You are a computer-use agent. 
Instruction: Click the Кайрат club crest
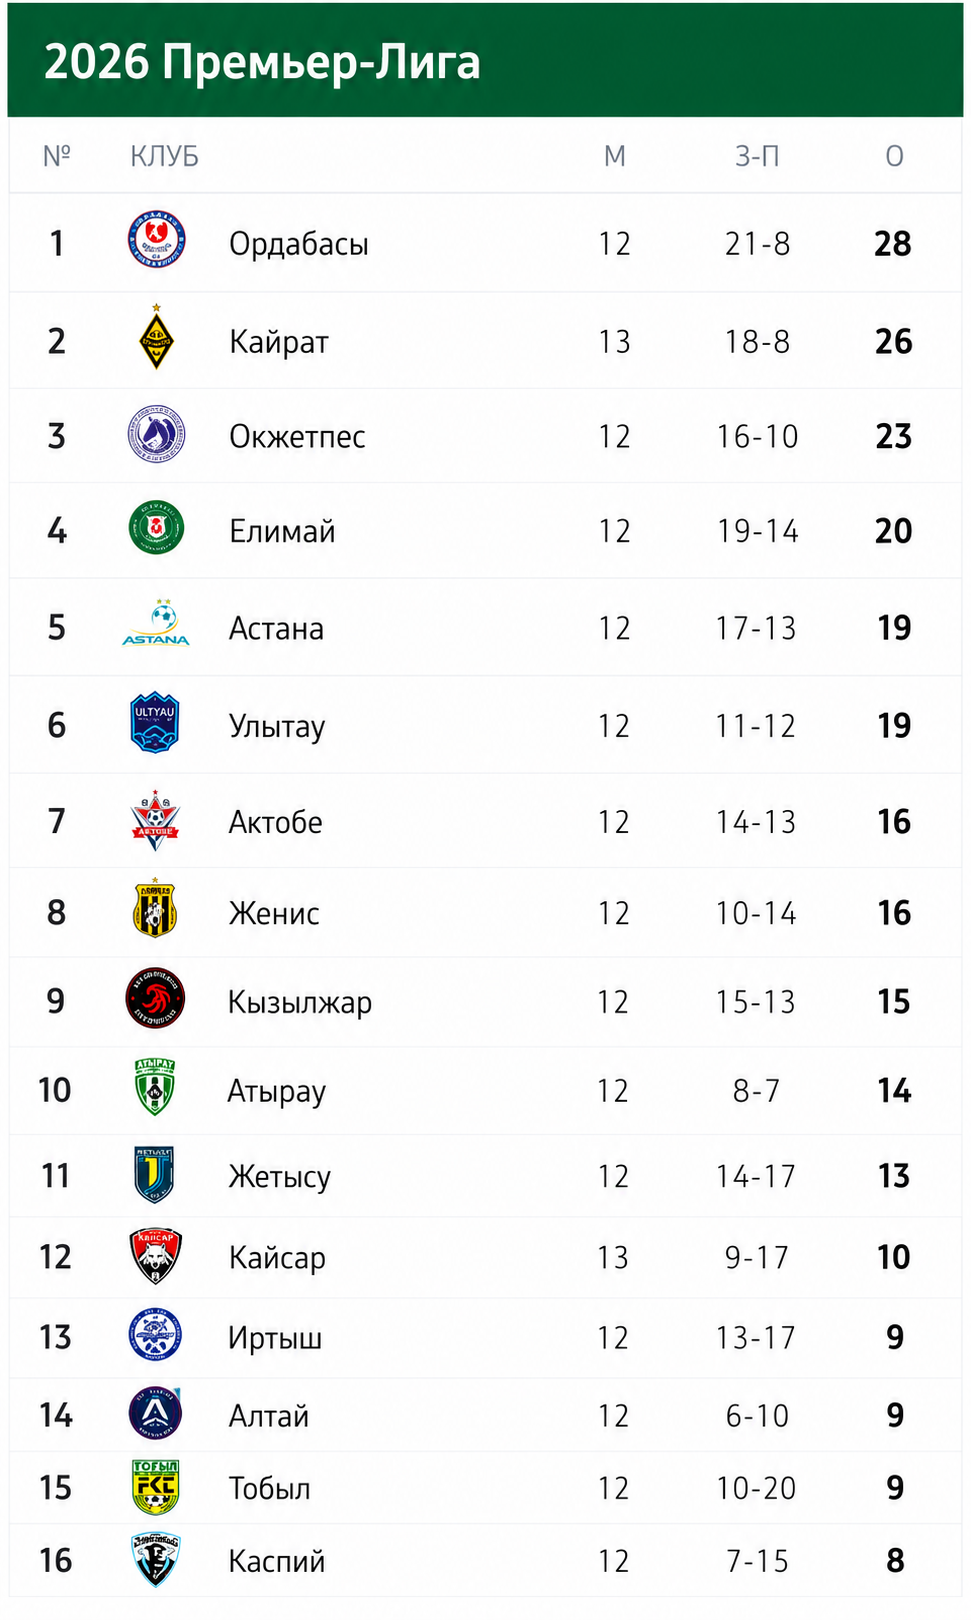click(156, 338)
